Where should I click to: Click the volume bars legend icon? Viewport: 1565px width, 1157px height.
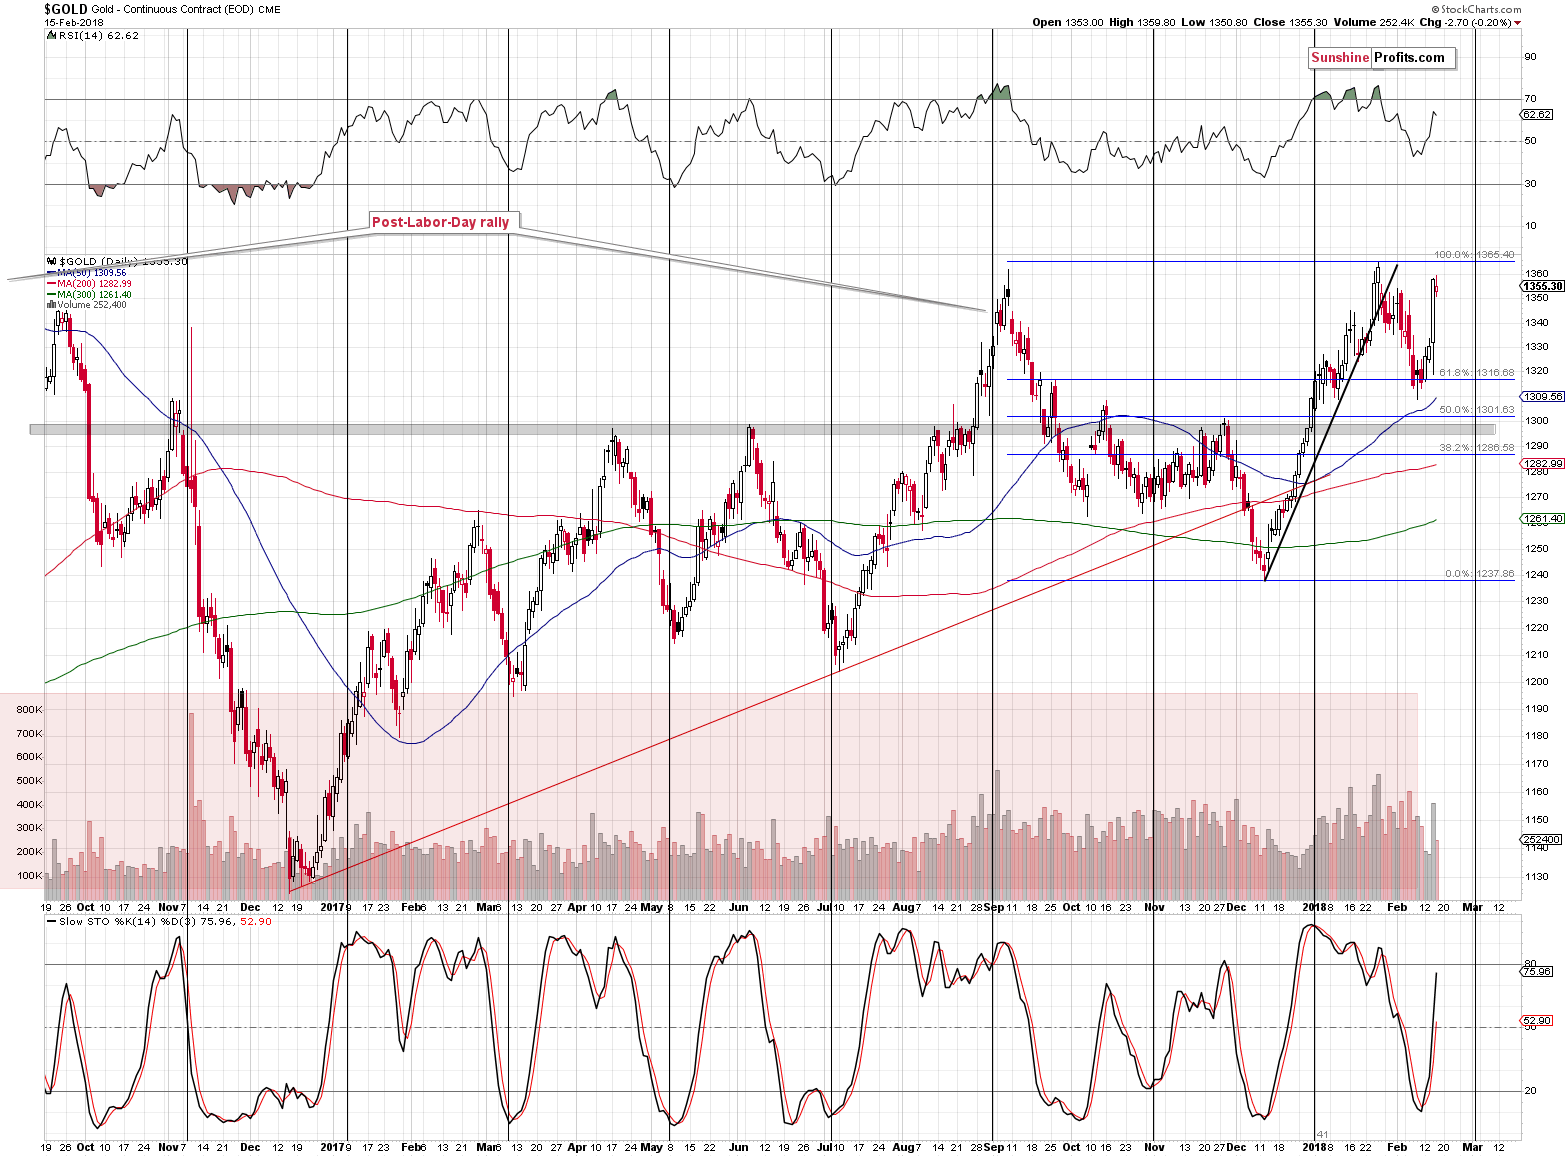[x=51, y=304]
